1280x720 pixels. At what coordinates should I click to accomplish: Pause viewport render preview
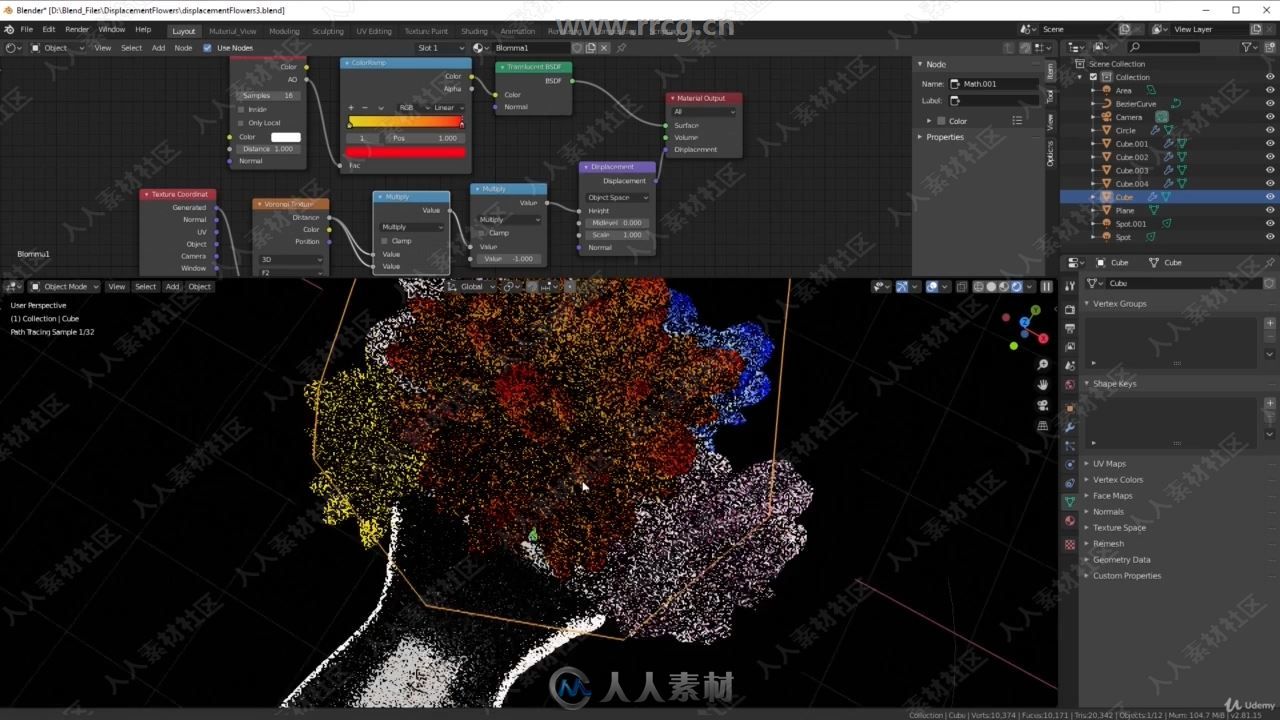click(x=1046, y=286)
